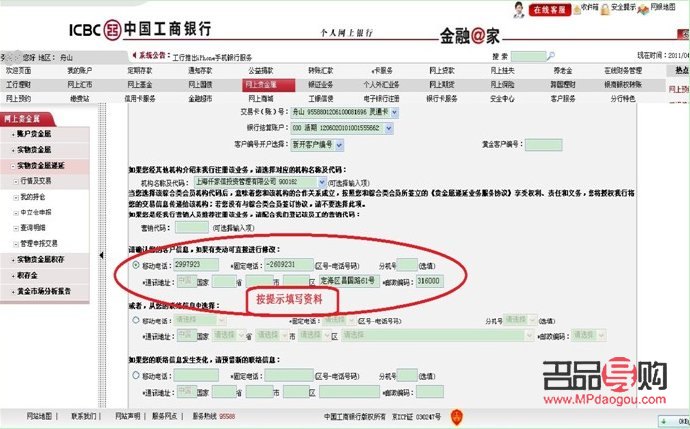Click mobile phone field containing 2997923

point(196,265)
